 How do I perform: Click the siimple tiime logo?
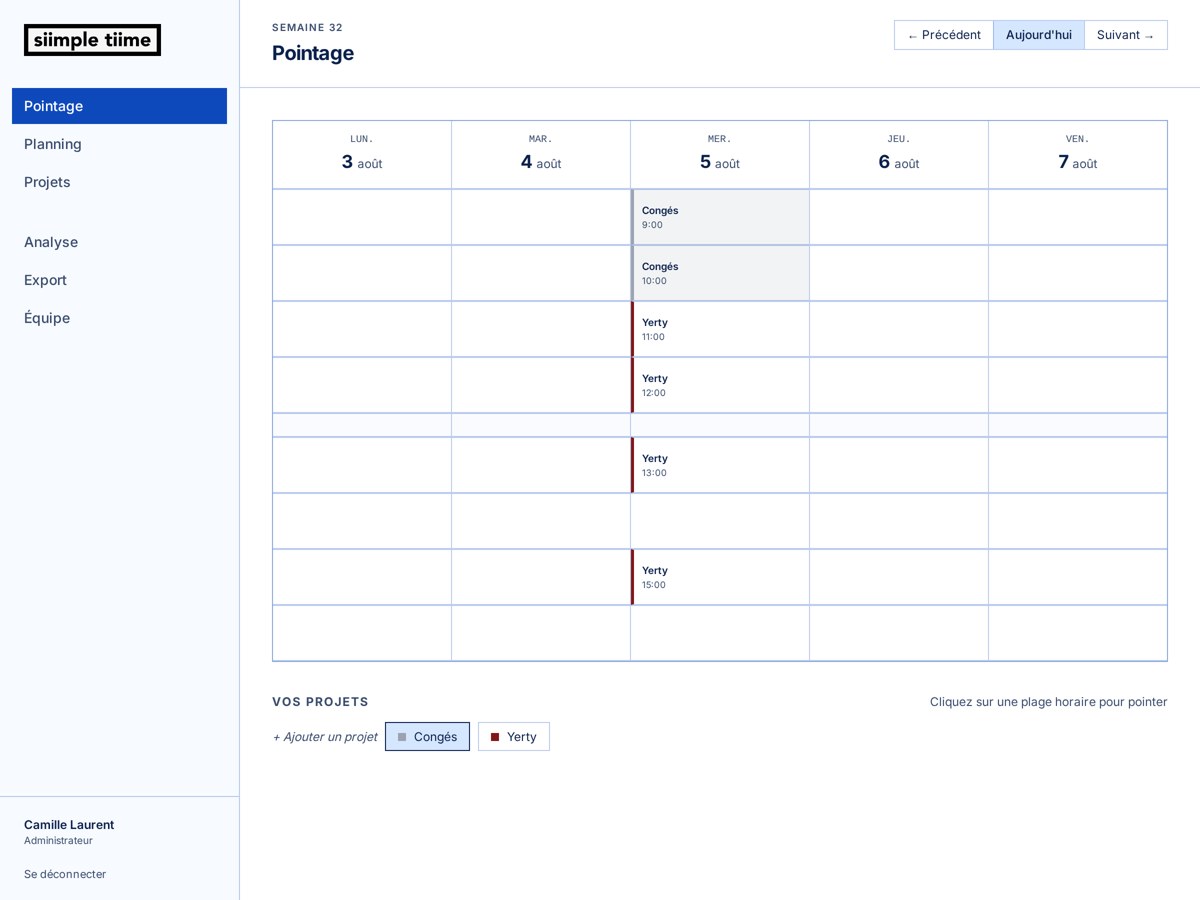92,40
